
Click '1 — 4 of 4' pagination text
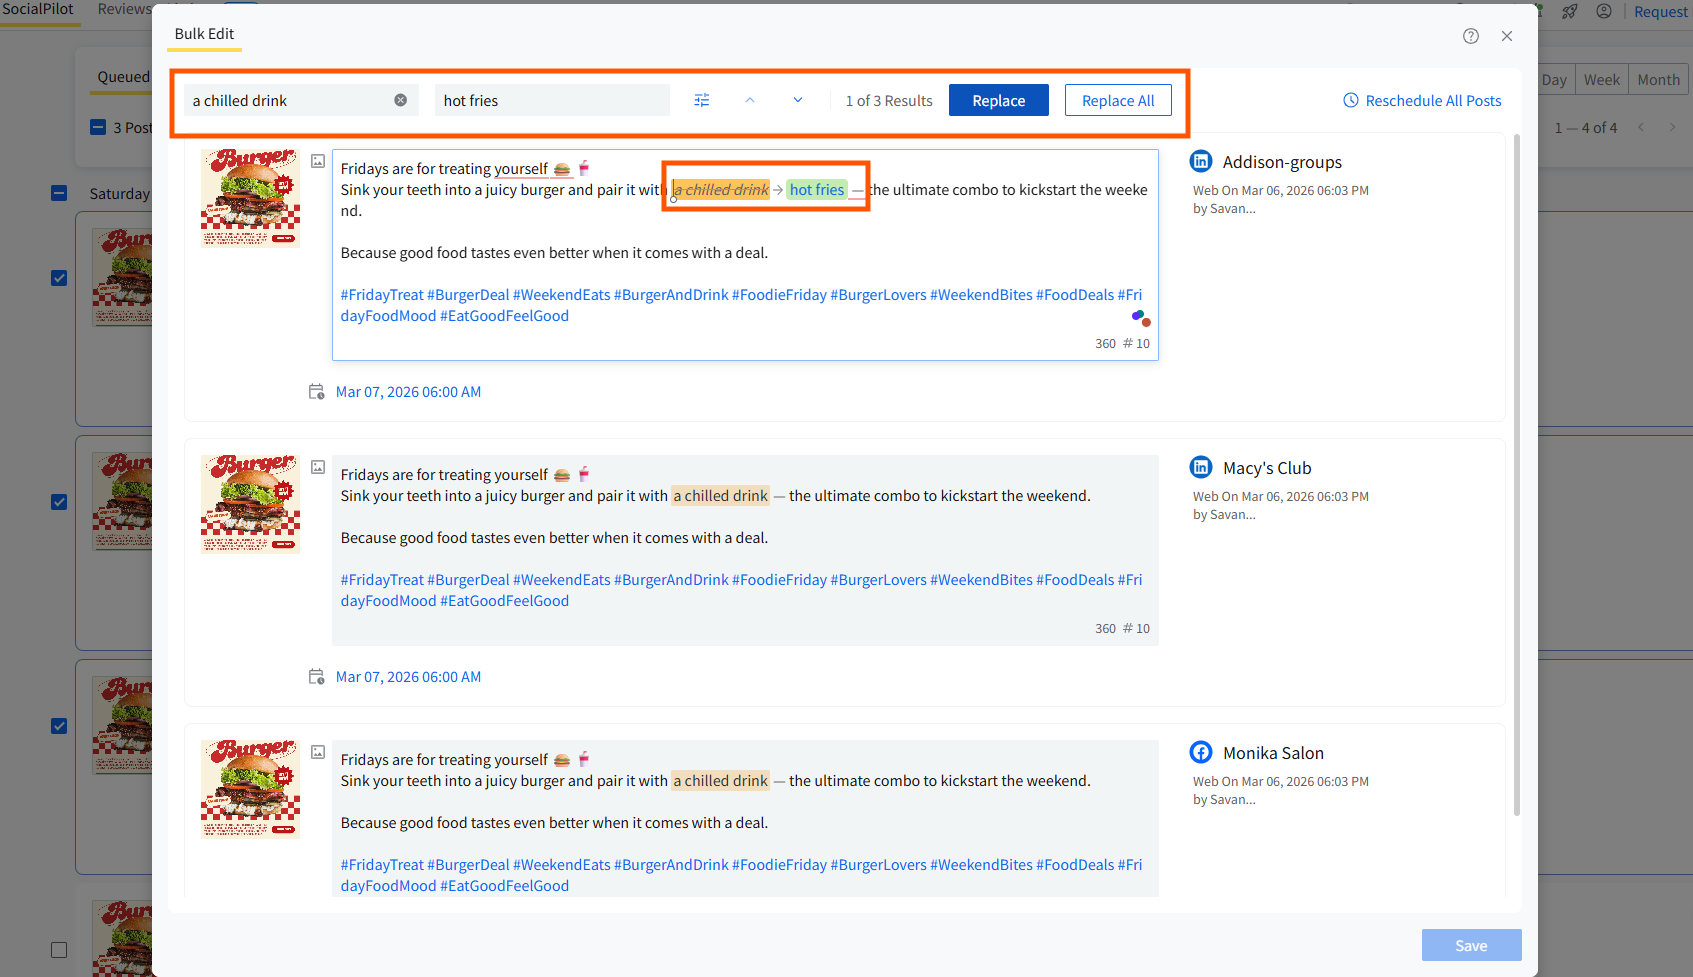(x=1586, y=128)
